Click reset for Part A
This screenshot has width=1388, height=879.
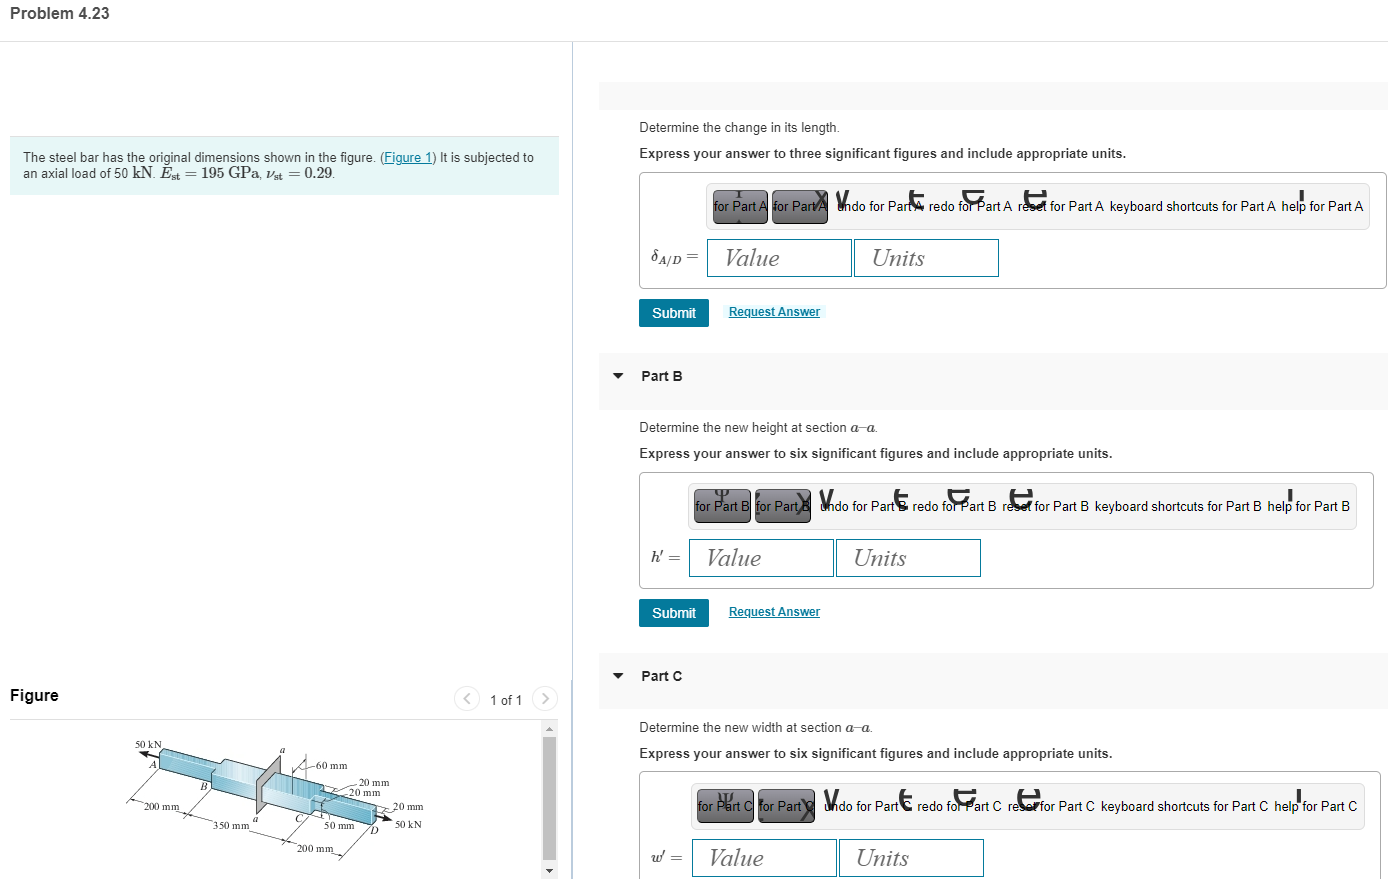pos(1061,207)
